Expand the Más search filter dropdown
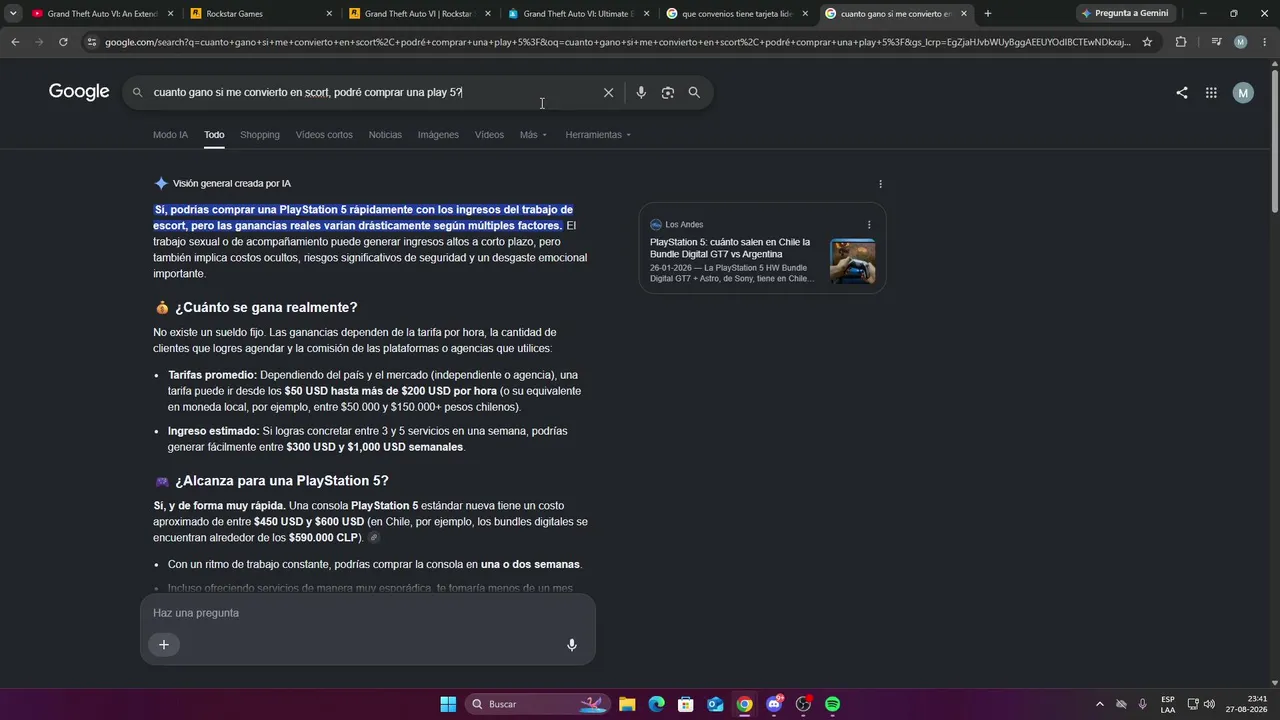This screenshot has width=1280, height=720. pos(533,135)
